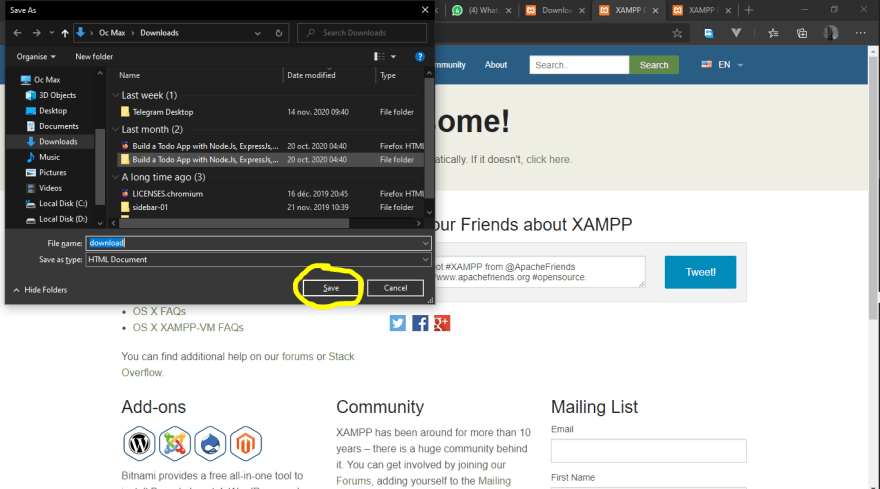Refresh the Downloads folder listing
The image size is (880, 489).
[278, 33]
